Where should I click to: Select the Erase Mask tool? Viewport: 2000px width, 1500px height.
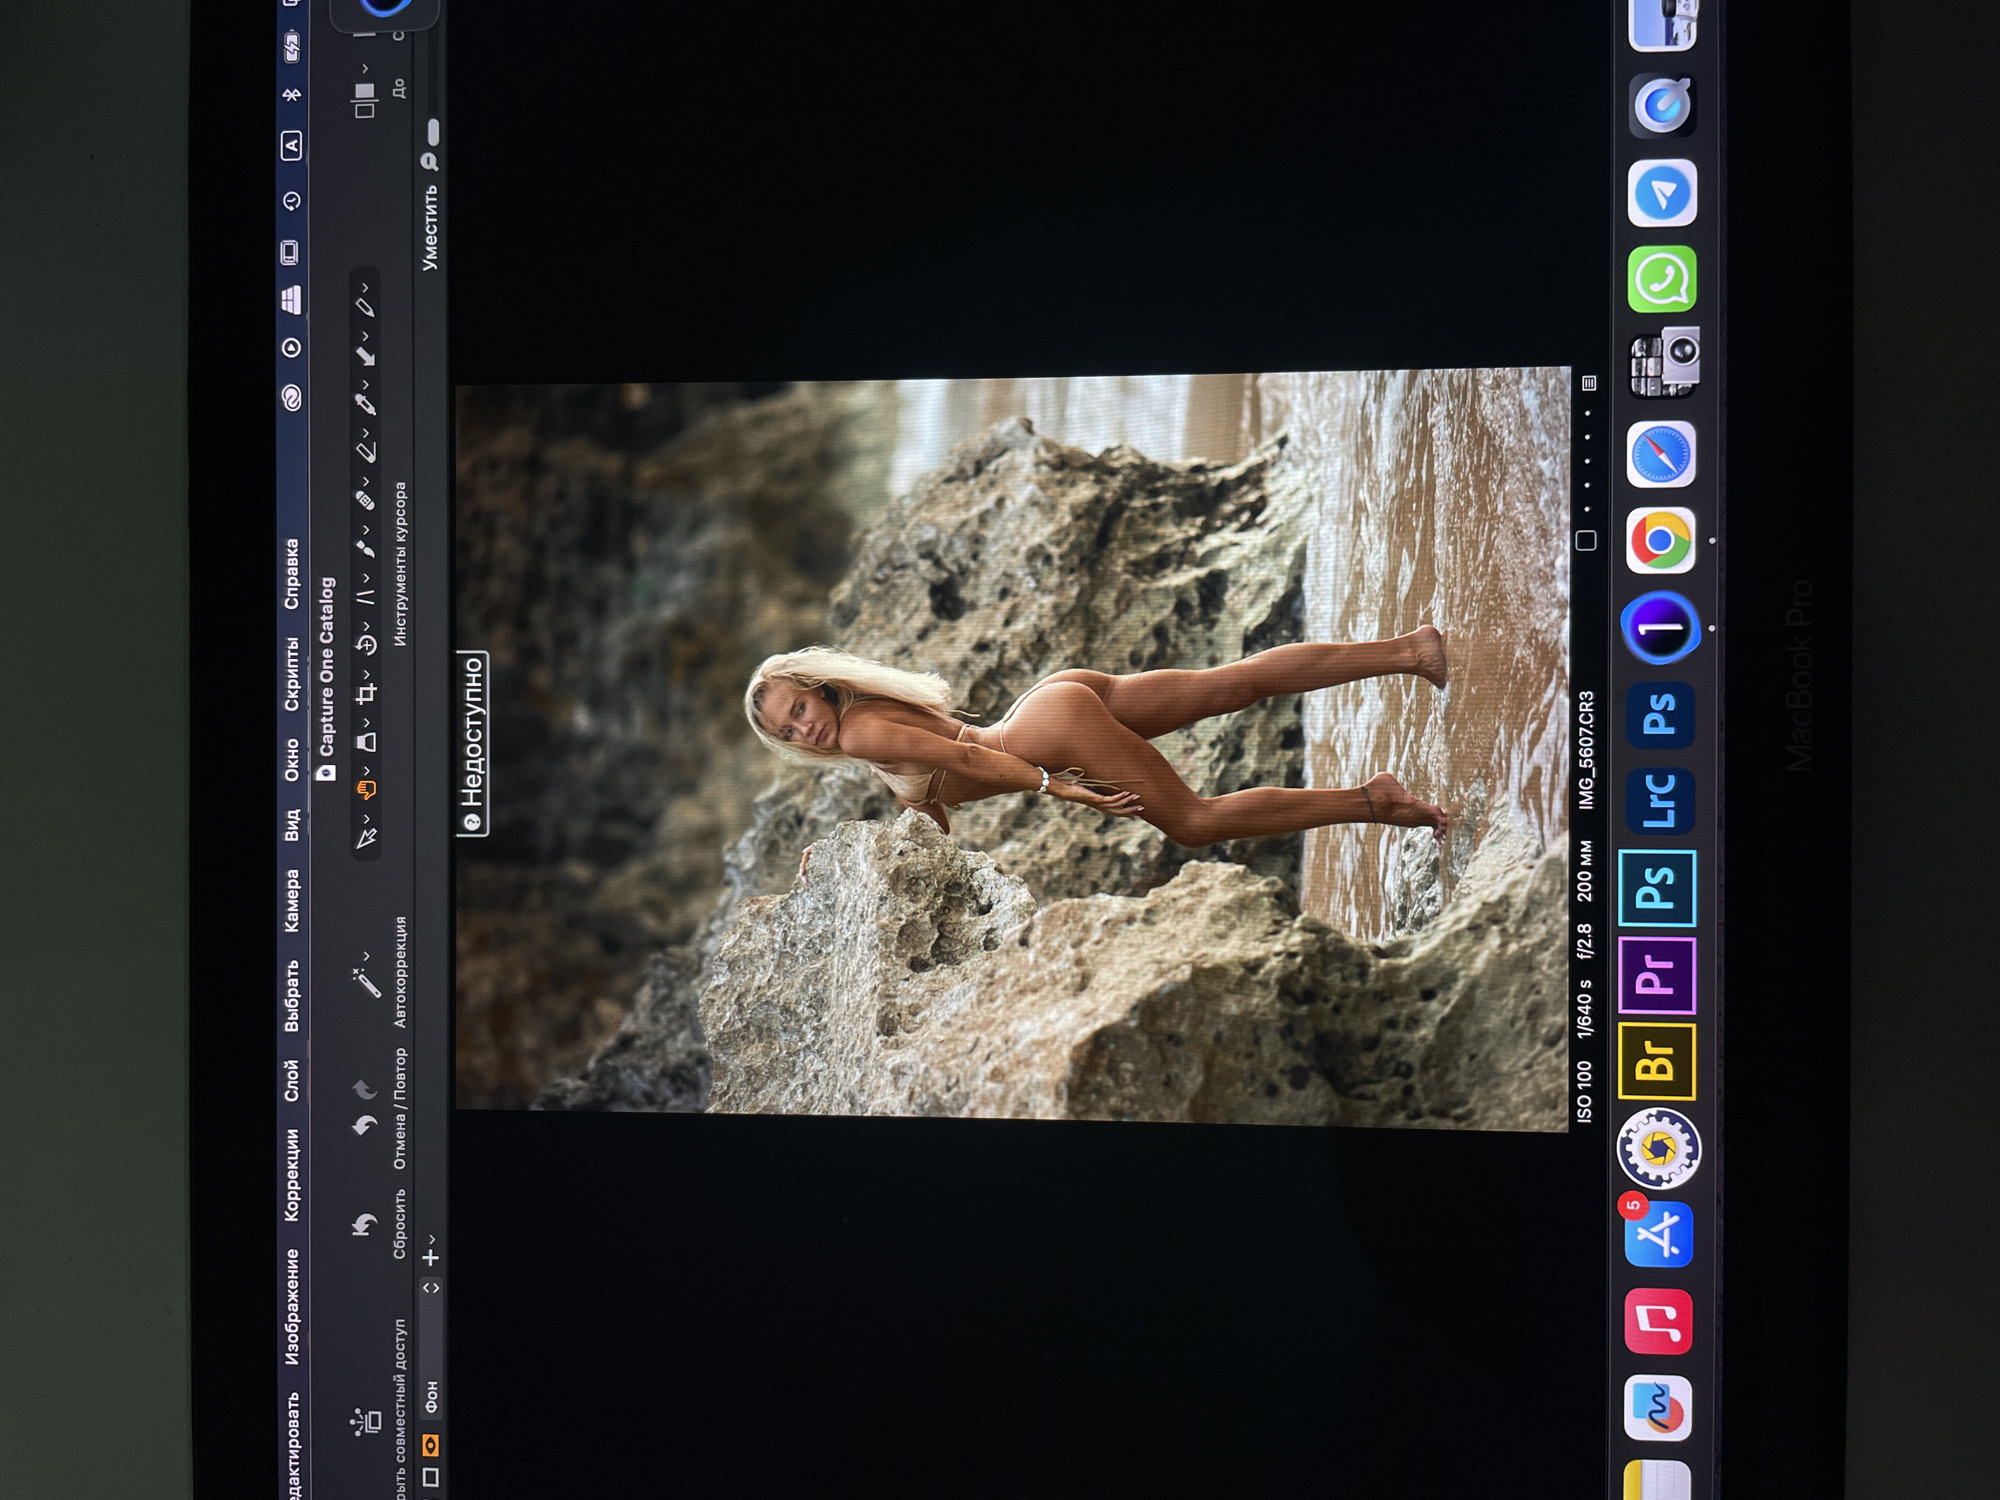pyautogui.click(x=366, y=452)
